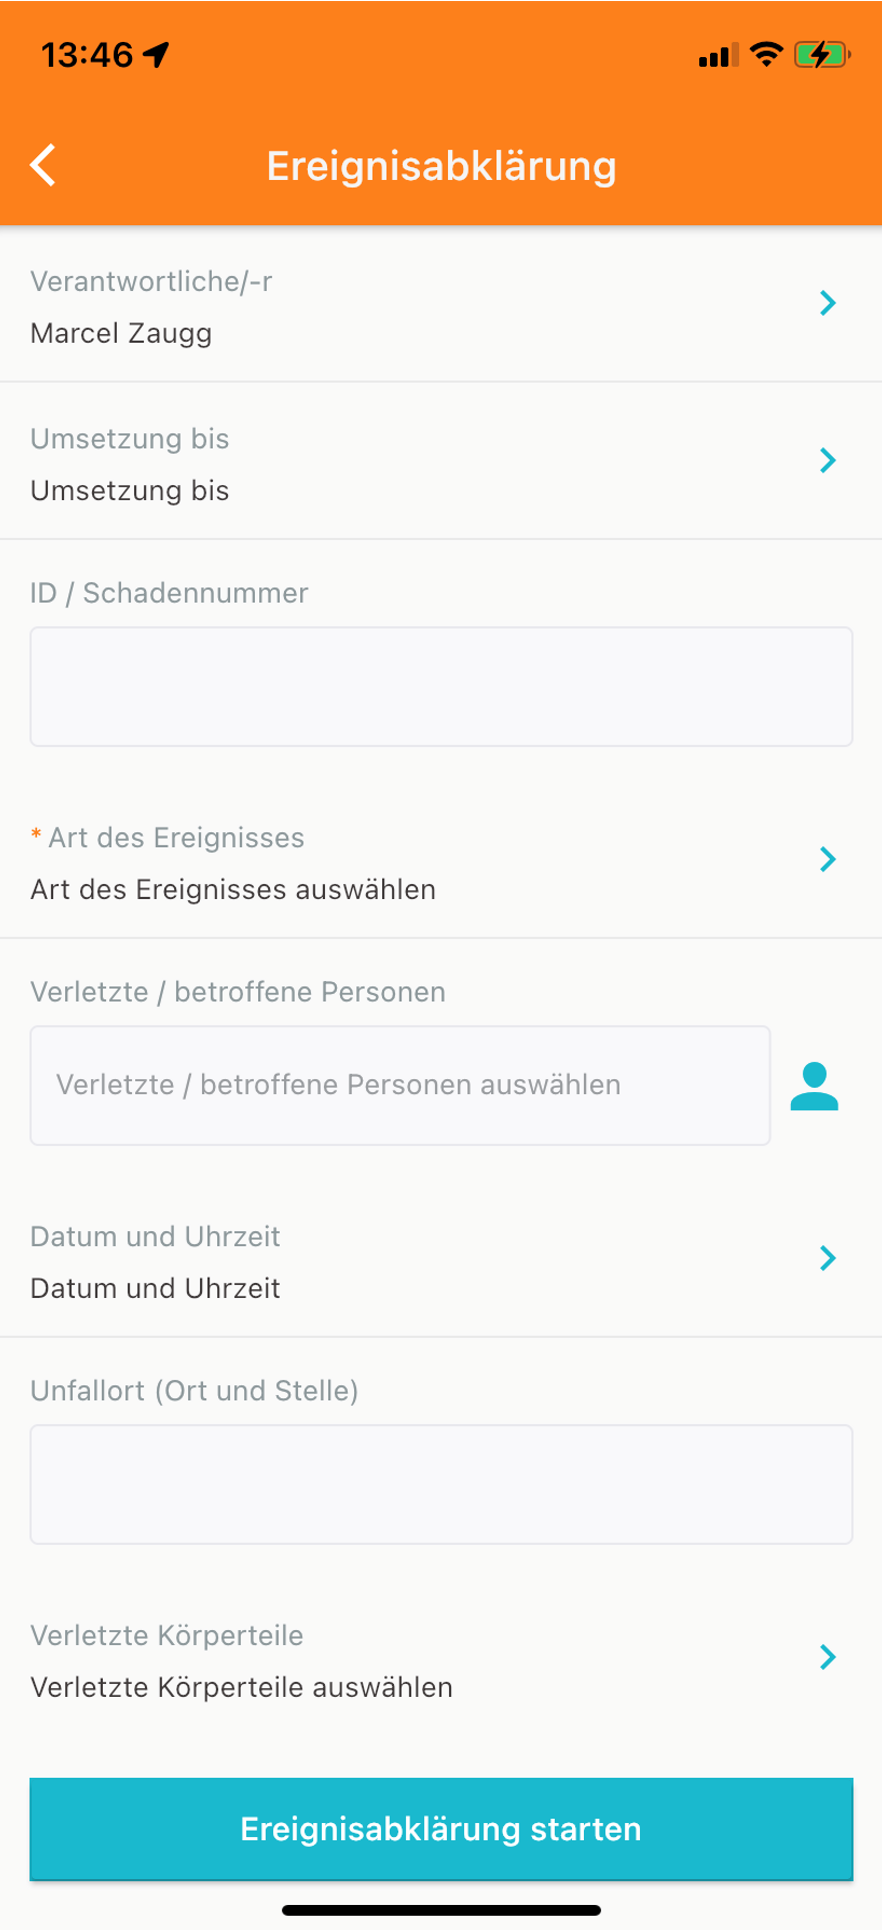Select the Marcel Zaugg responsible row
This screenshot has width=882, height=1930.
(x=441, y=304)
